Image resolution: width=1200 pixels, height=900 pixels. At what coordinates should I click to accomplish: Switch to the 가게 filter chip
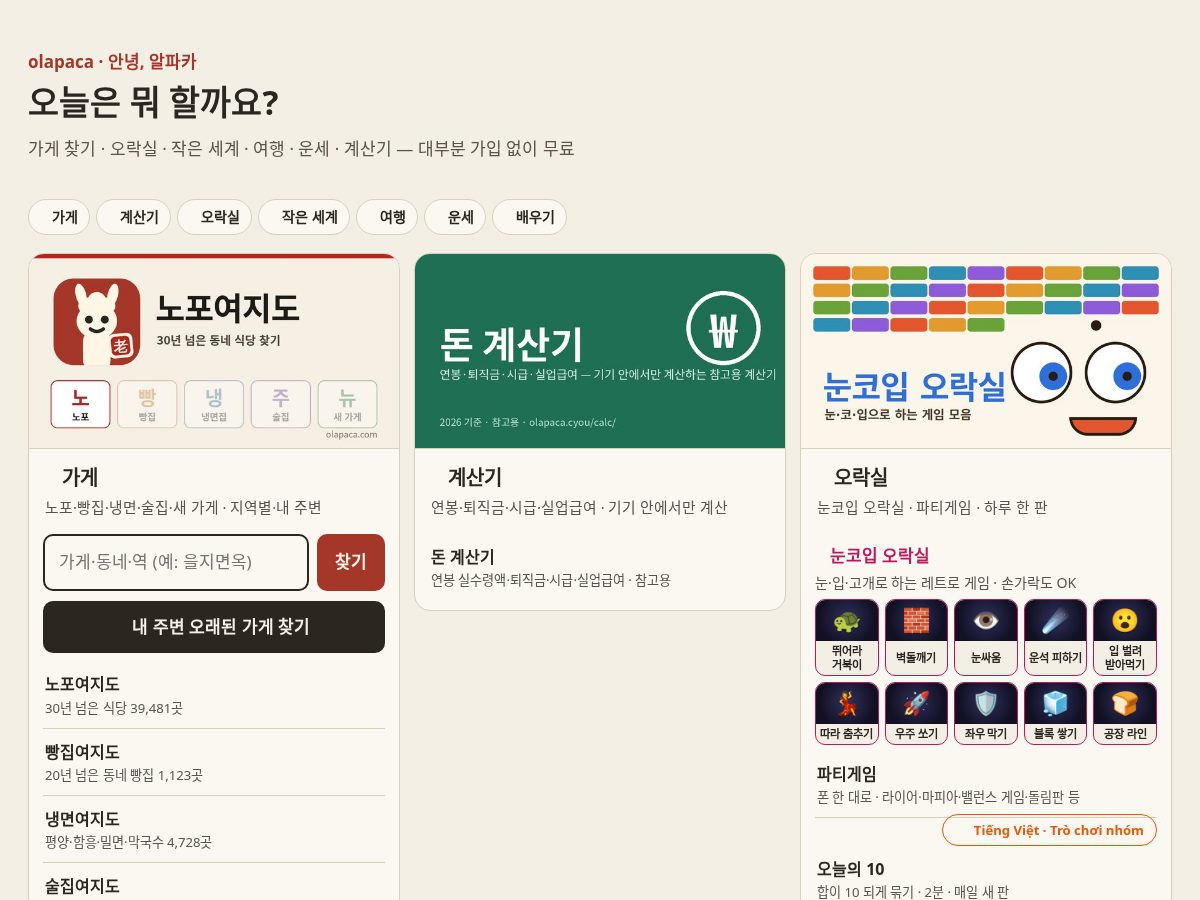pyautogui.click(x=59, y=217)
